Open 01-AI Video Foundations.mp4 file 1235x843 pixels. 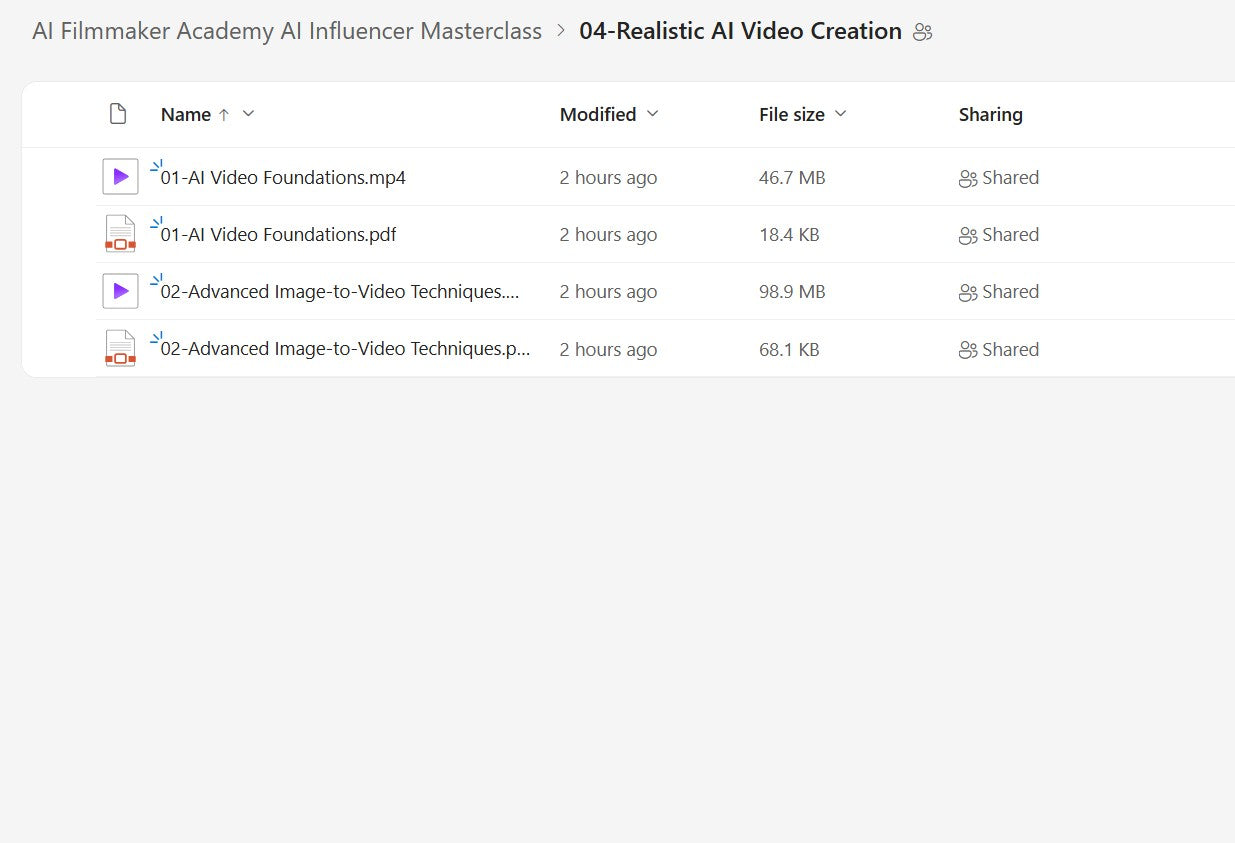[283, 178]
